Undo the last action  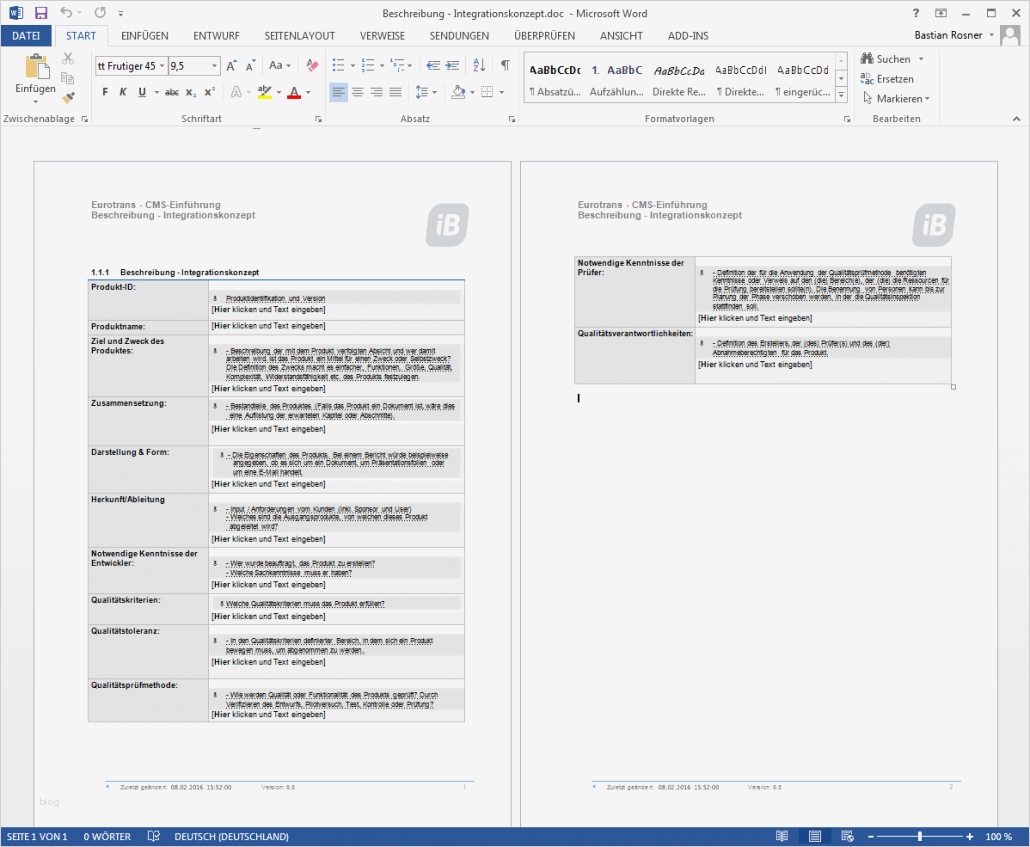point(66,12)
